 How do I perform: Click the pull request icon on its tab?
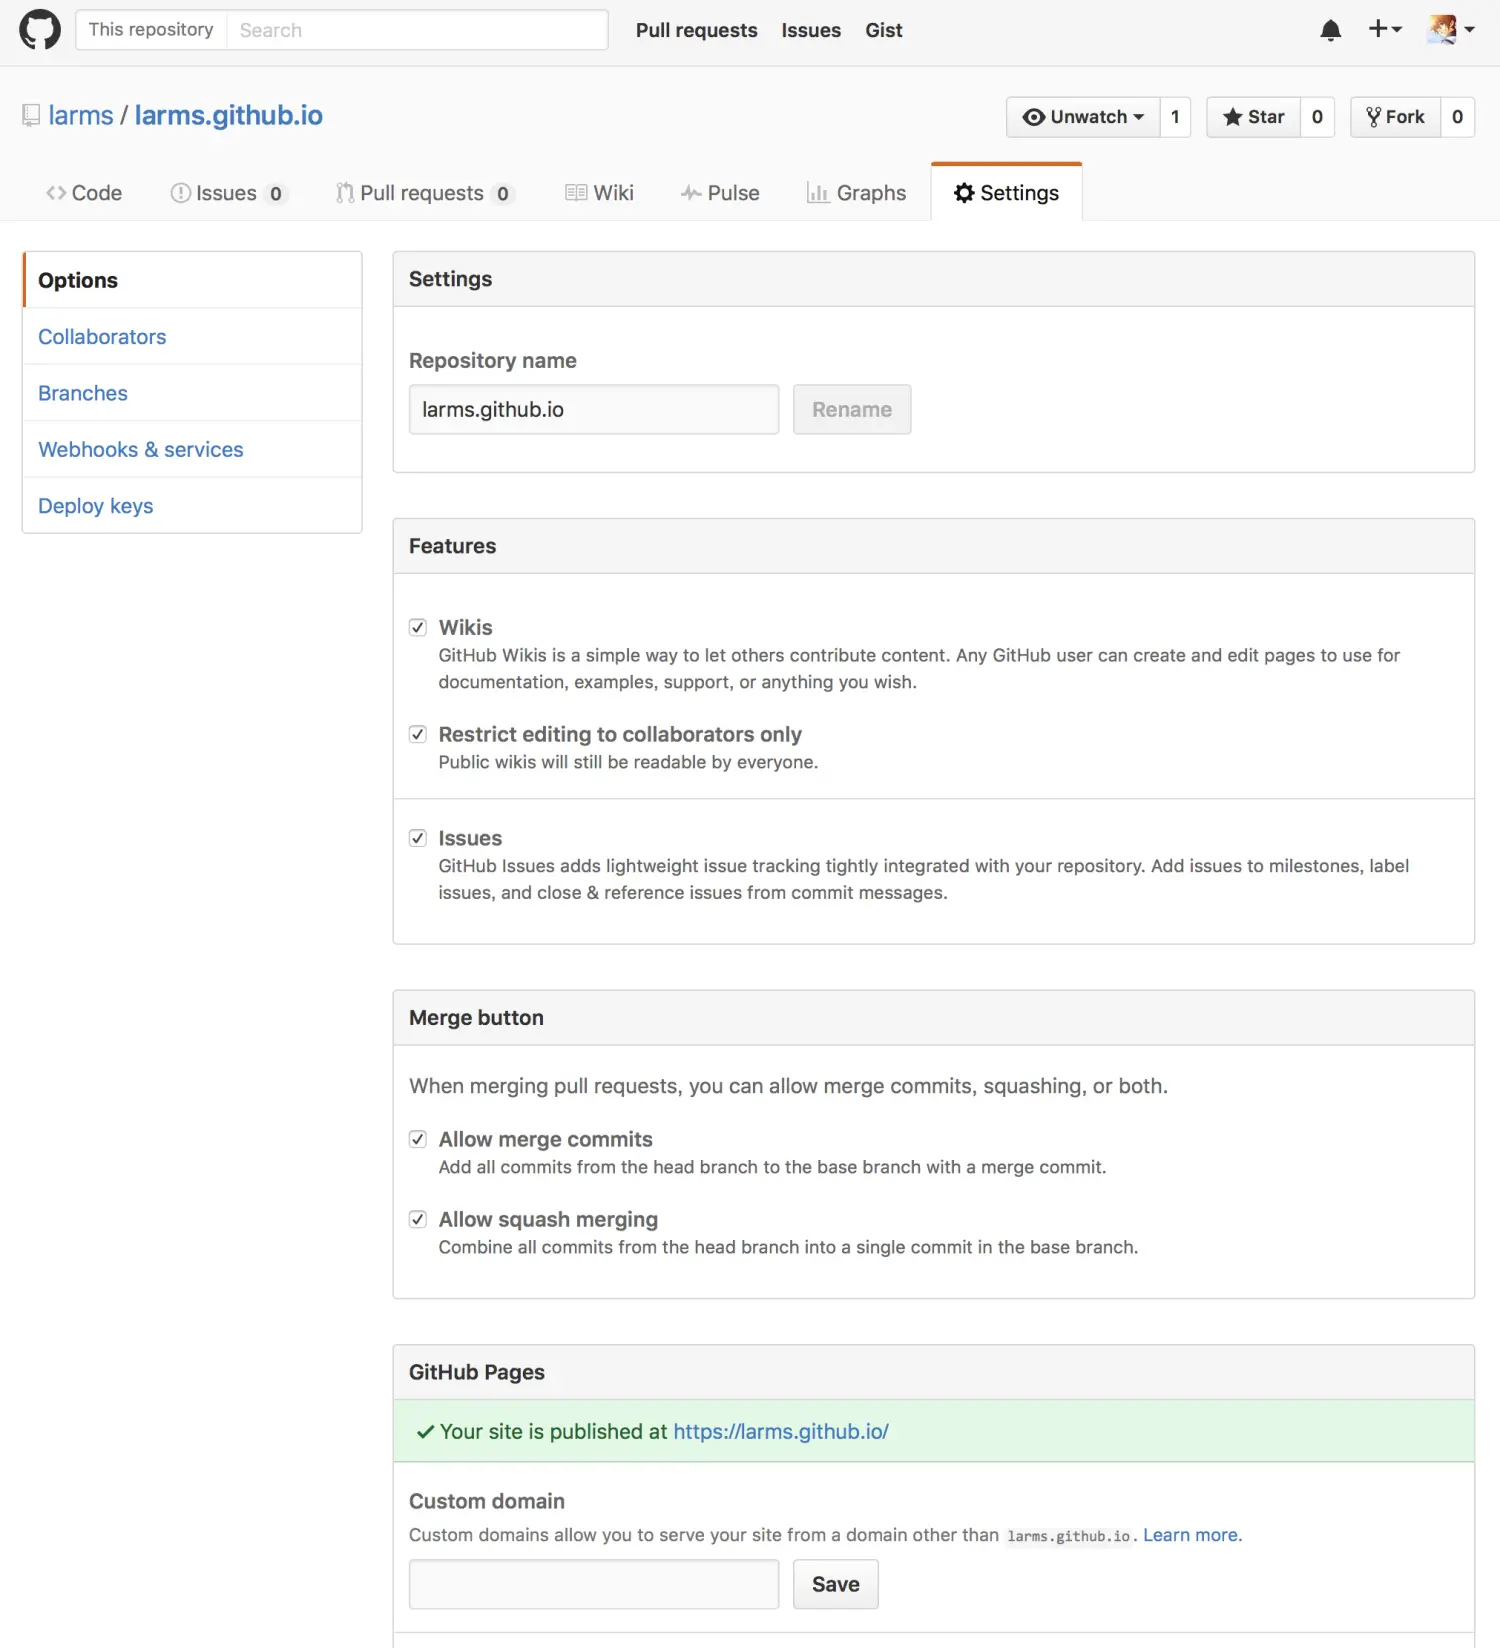pyautogui.click(x=345, y=193)
